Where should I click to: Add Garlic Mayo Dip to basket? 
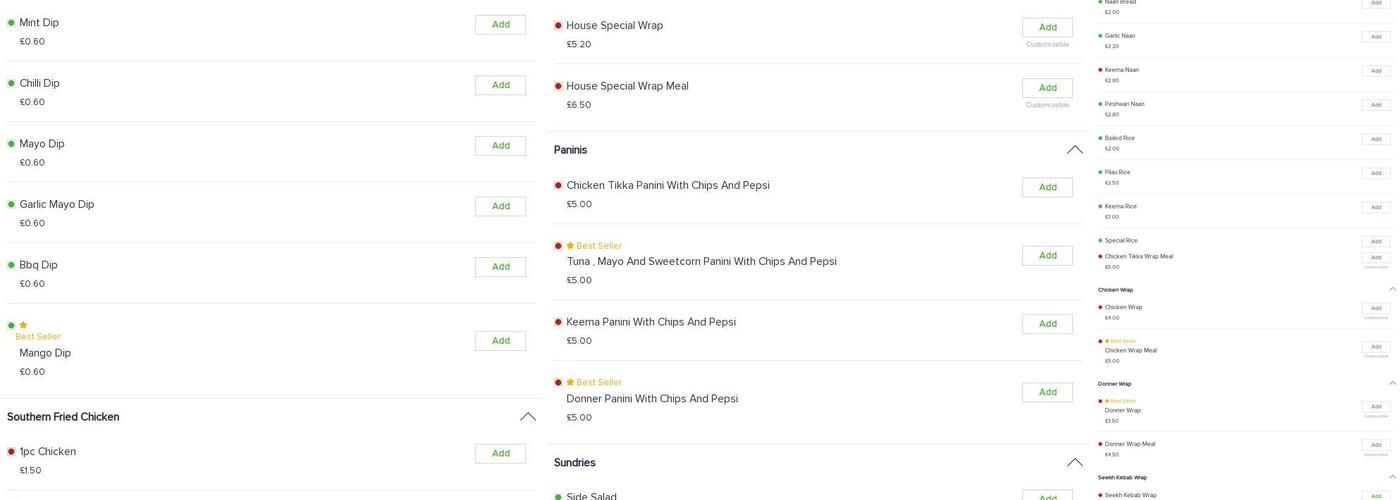pyautogui.click(x=500, y=206)
